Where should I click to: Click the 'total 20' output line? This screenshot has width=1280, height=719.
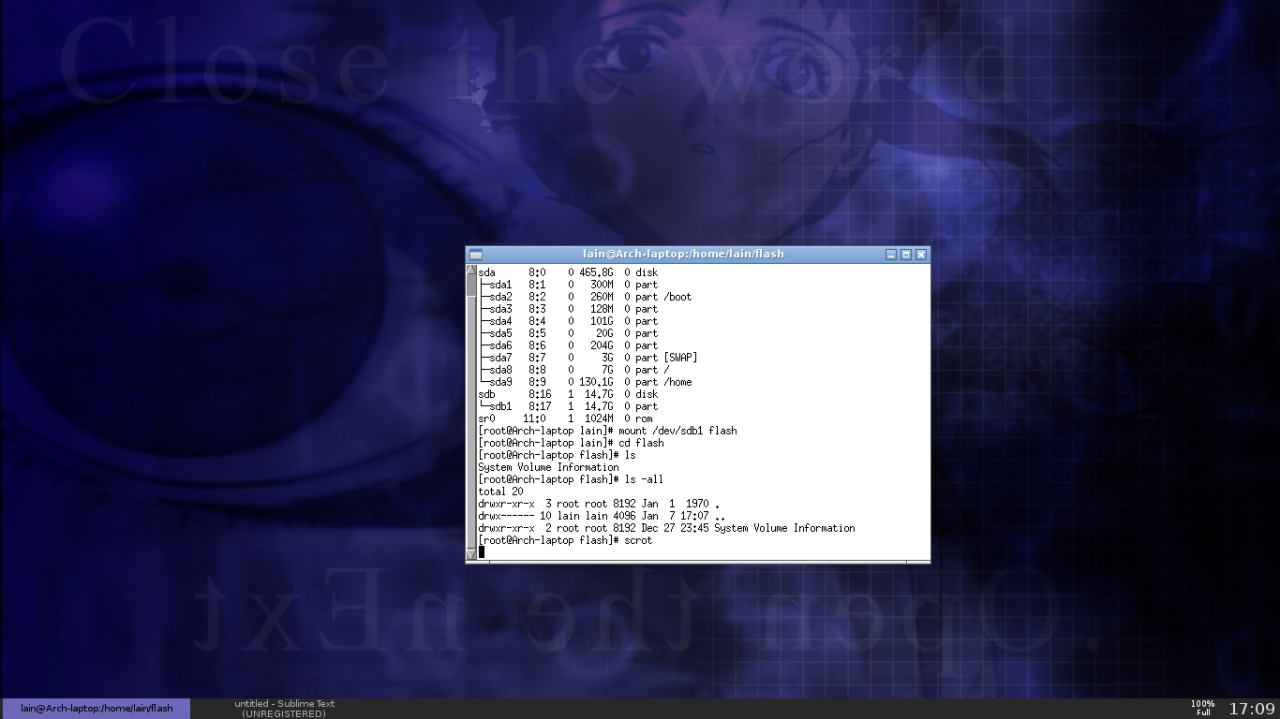point(500,491)
